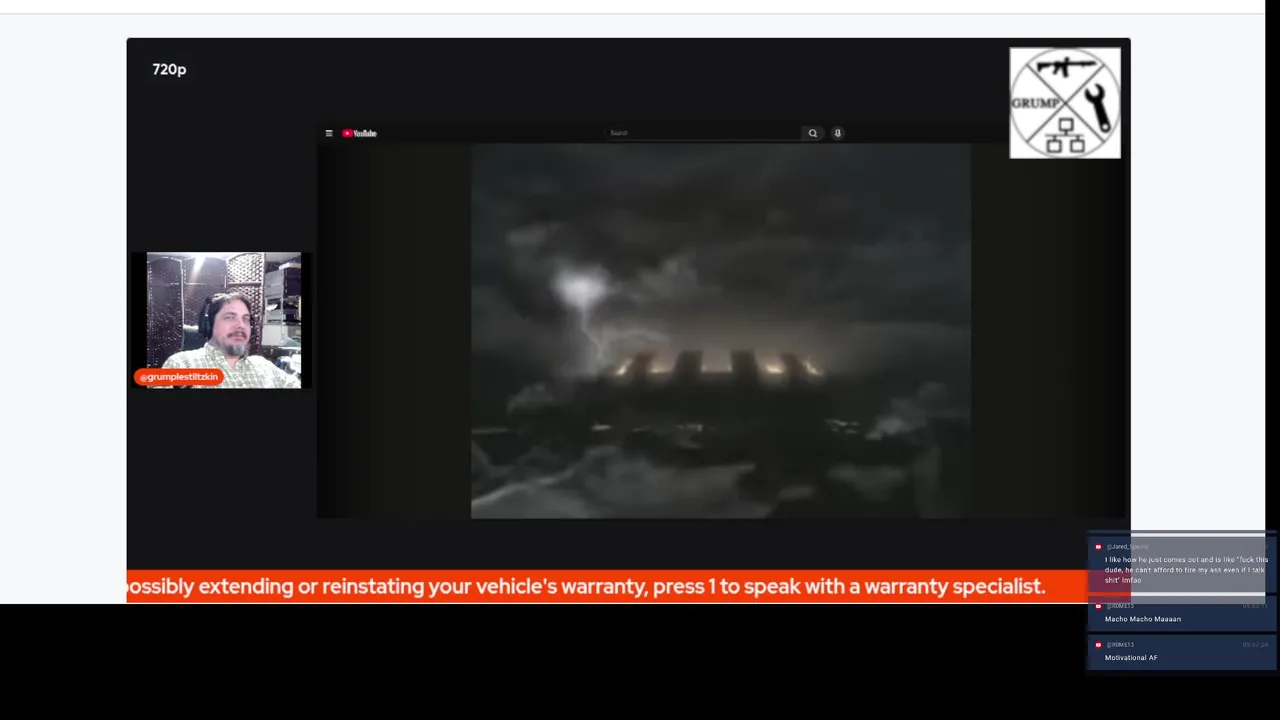Viewport: 1280px width, 720px height.
Task: Click the @grumplestiltzkin name tag
Action: pyautogui.click(x=179, y=377)
